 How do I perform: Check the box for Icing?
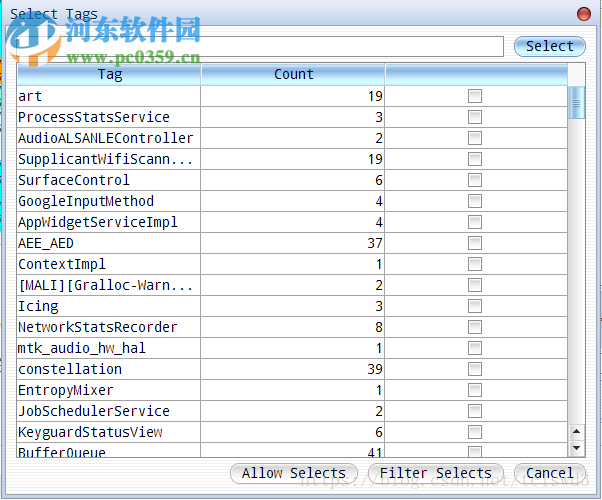click(475, 306)
